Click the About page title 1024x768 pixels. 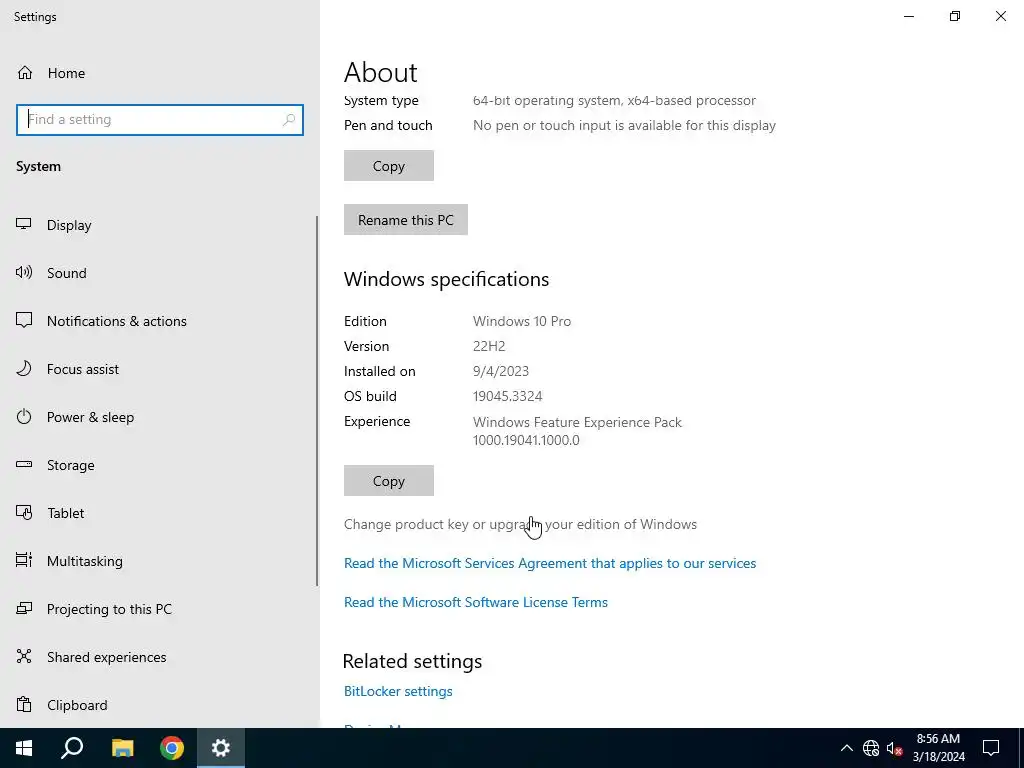pyautogui.click(x=381, y=72)
